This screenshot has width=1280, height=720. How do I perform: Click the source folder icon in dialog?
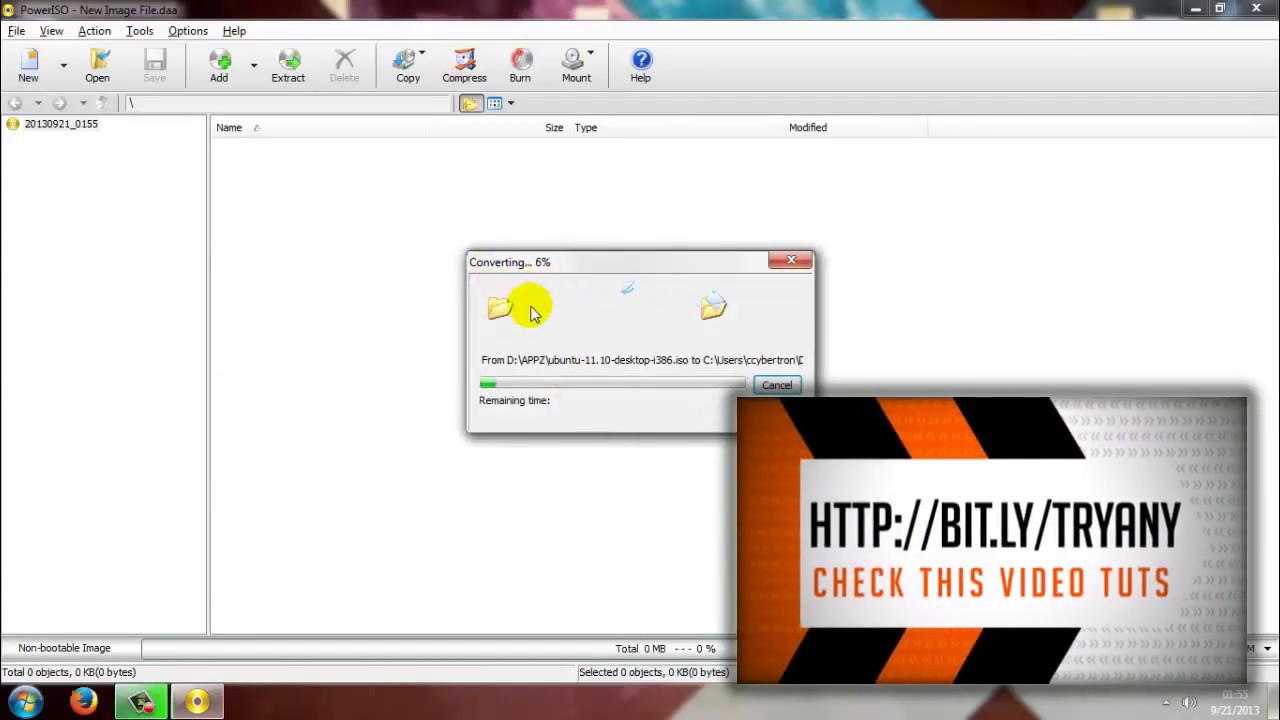point(500,307)
